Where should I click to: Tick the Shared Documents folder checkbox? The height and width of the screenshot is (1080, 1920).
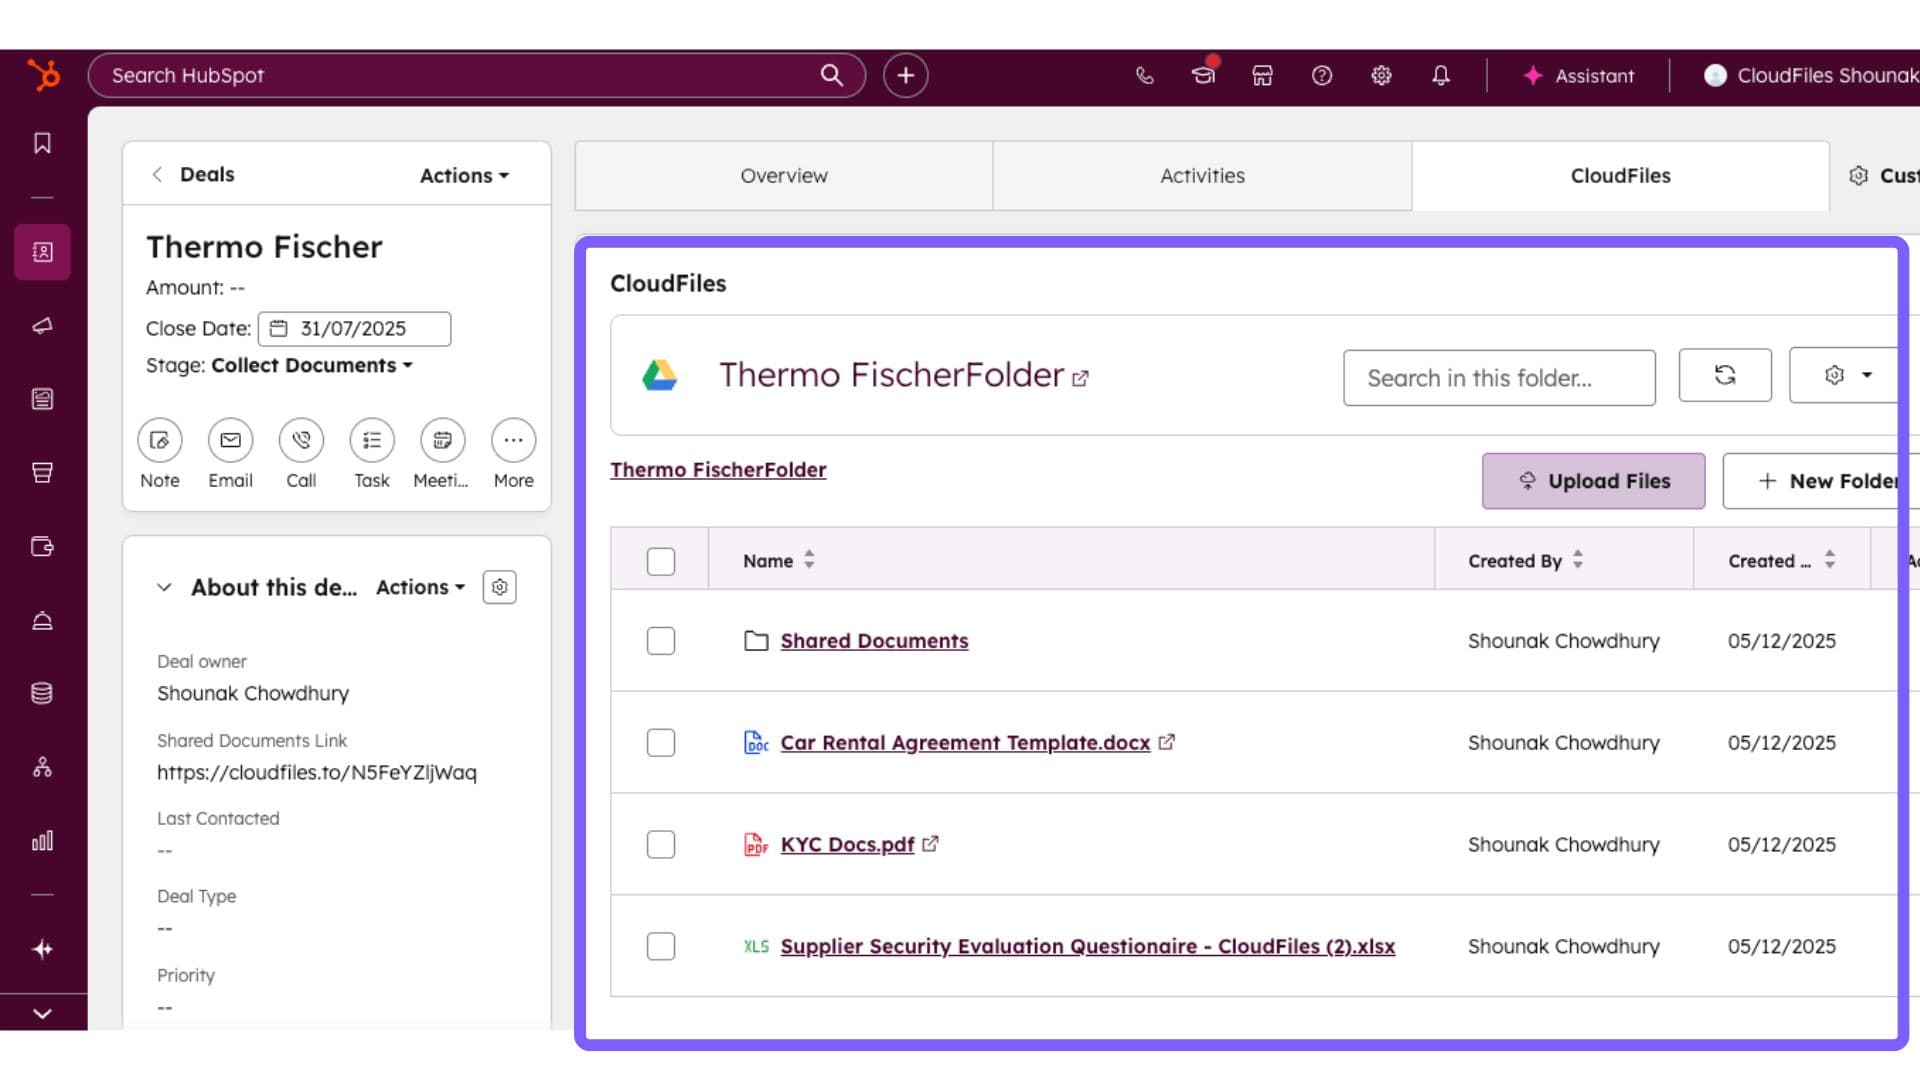(x=661, y=641)
